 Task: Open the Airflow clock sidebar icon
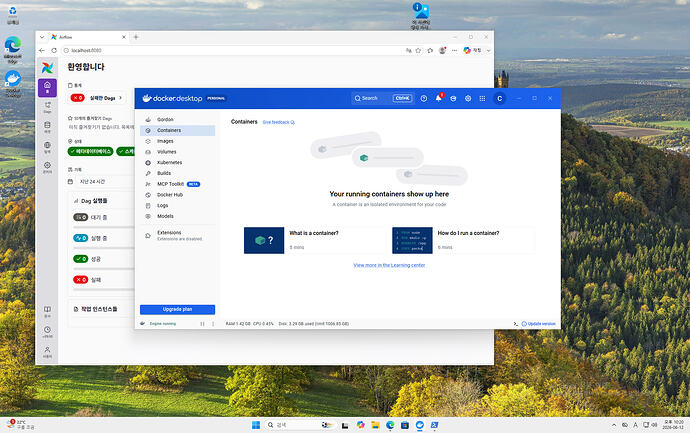coord(47,332)
